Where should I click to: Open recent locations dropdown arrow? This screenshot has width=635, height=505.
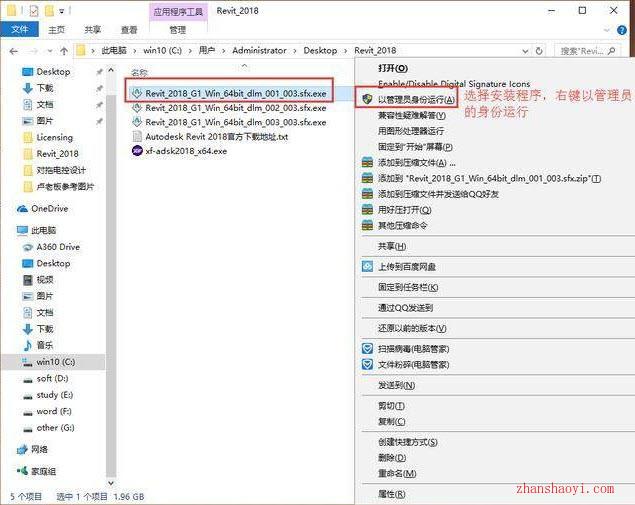50,51
